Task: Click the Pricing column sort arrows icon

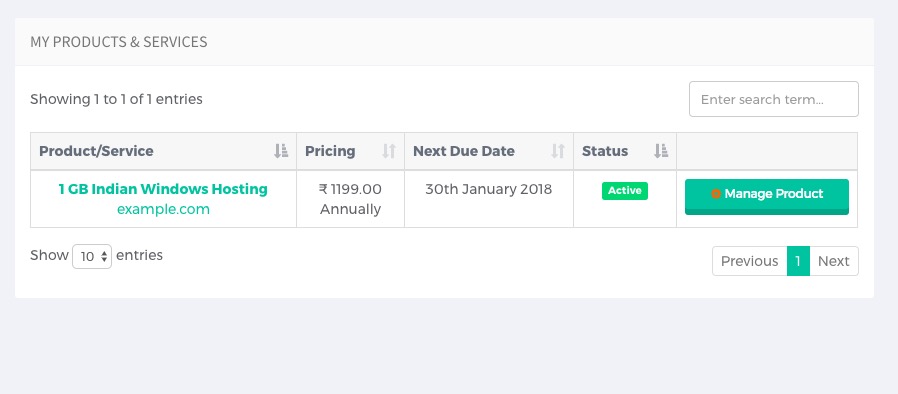Action: [x=389, y=151]
